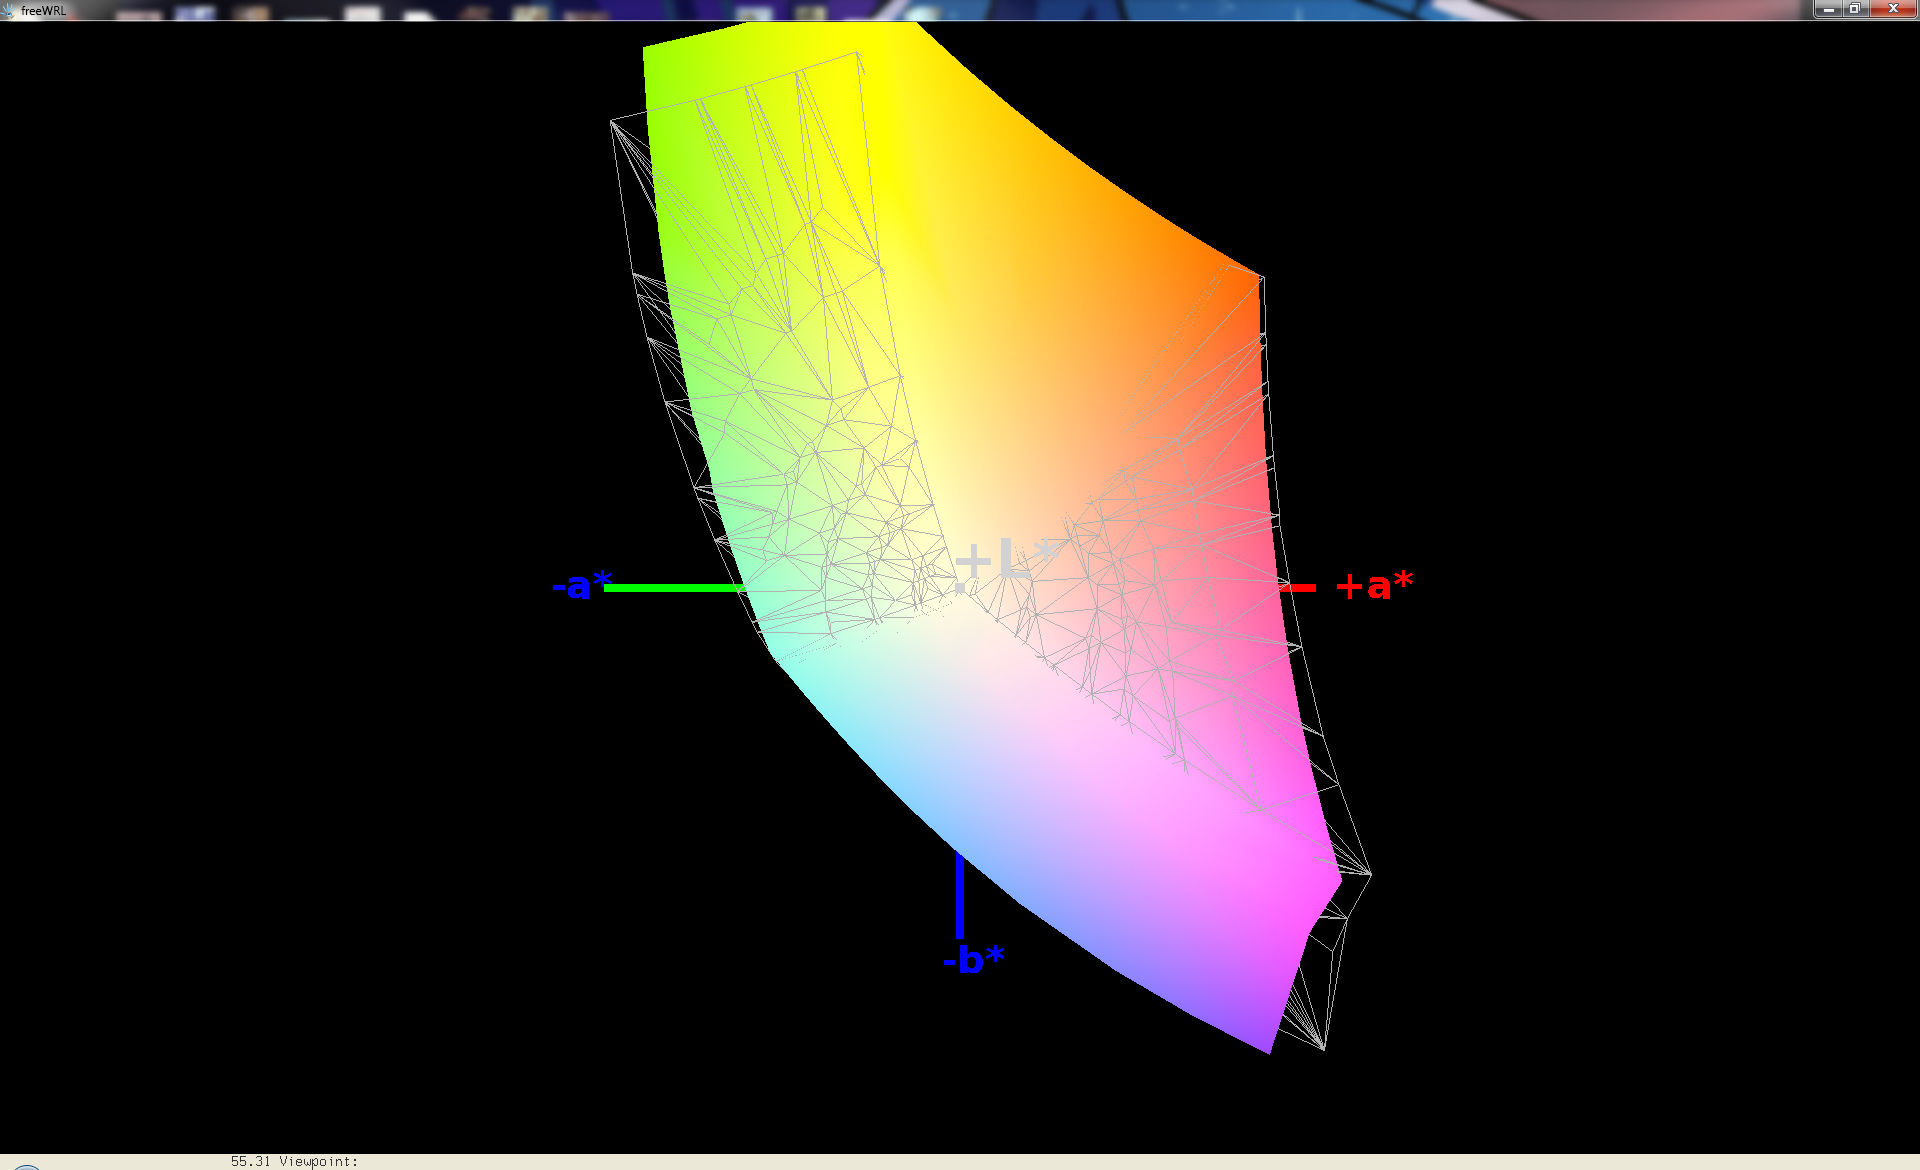Image resolution: width=1920 pixels, height=1170 pixels.
Task: Click the -a* axis label
Action: [x=581, y=584]
